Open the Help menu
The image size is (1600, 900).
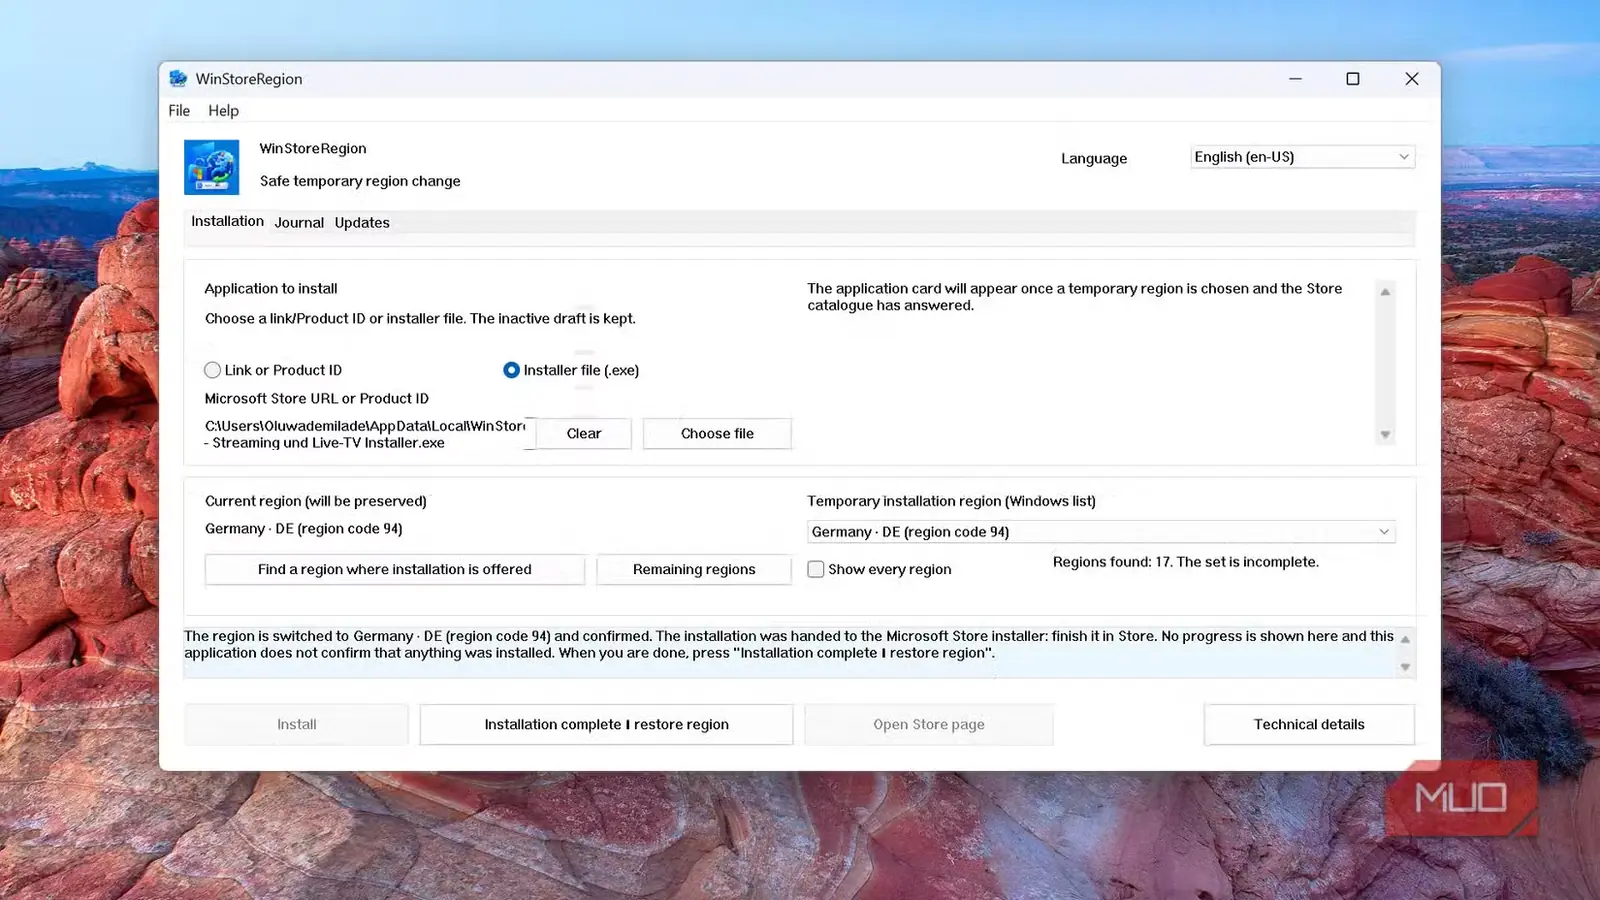point(223,110)
